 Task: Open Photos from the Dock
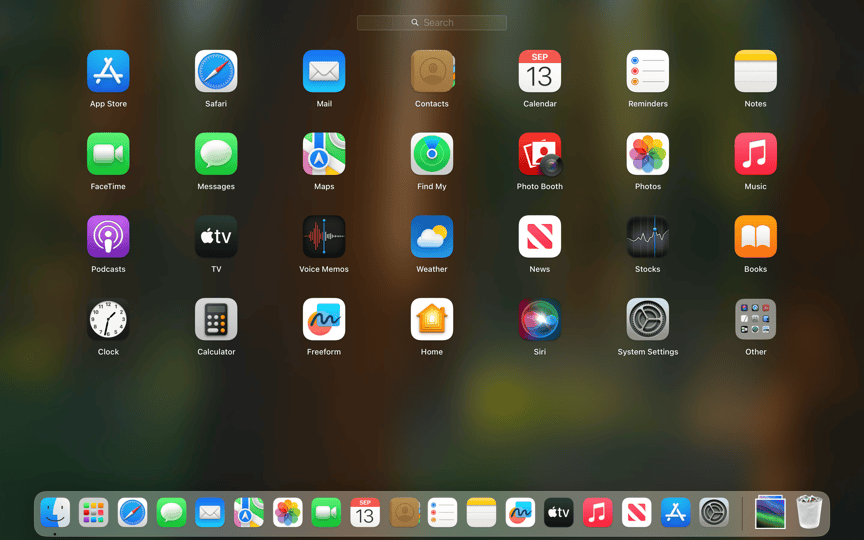[288, 512]
